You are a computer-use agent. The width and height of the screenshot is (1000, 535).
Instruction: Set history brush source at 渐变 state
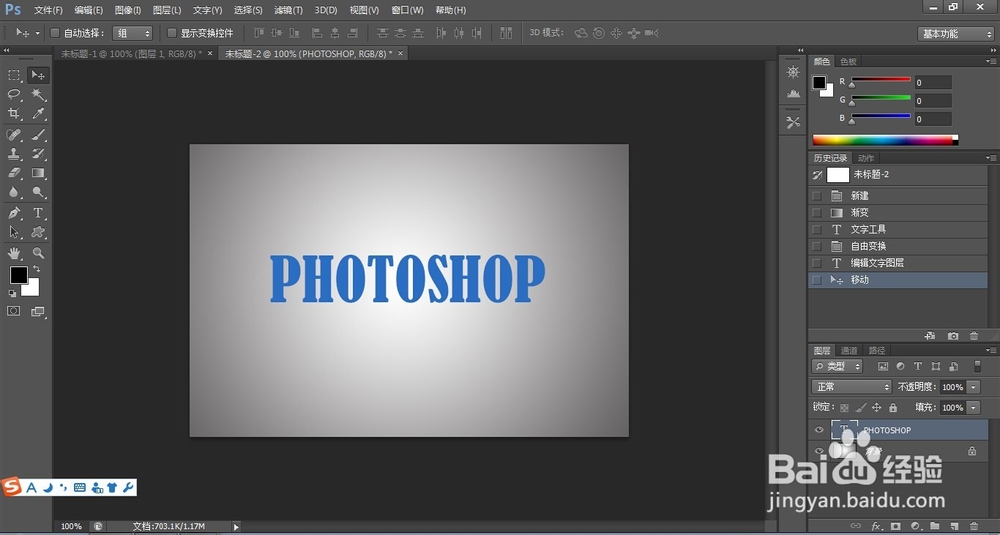pyautogui.click(x=816, y=212)
